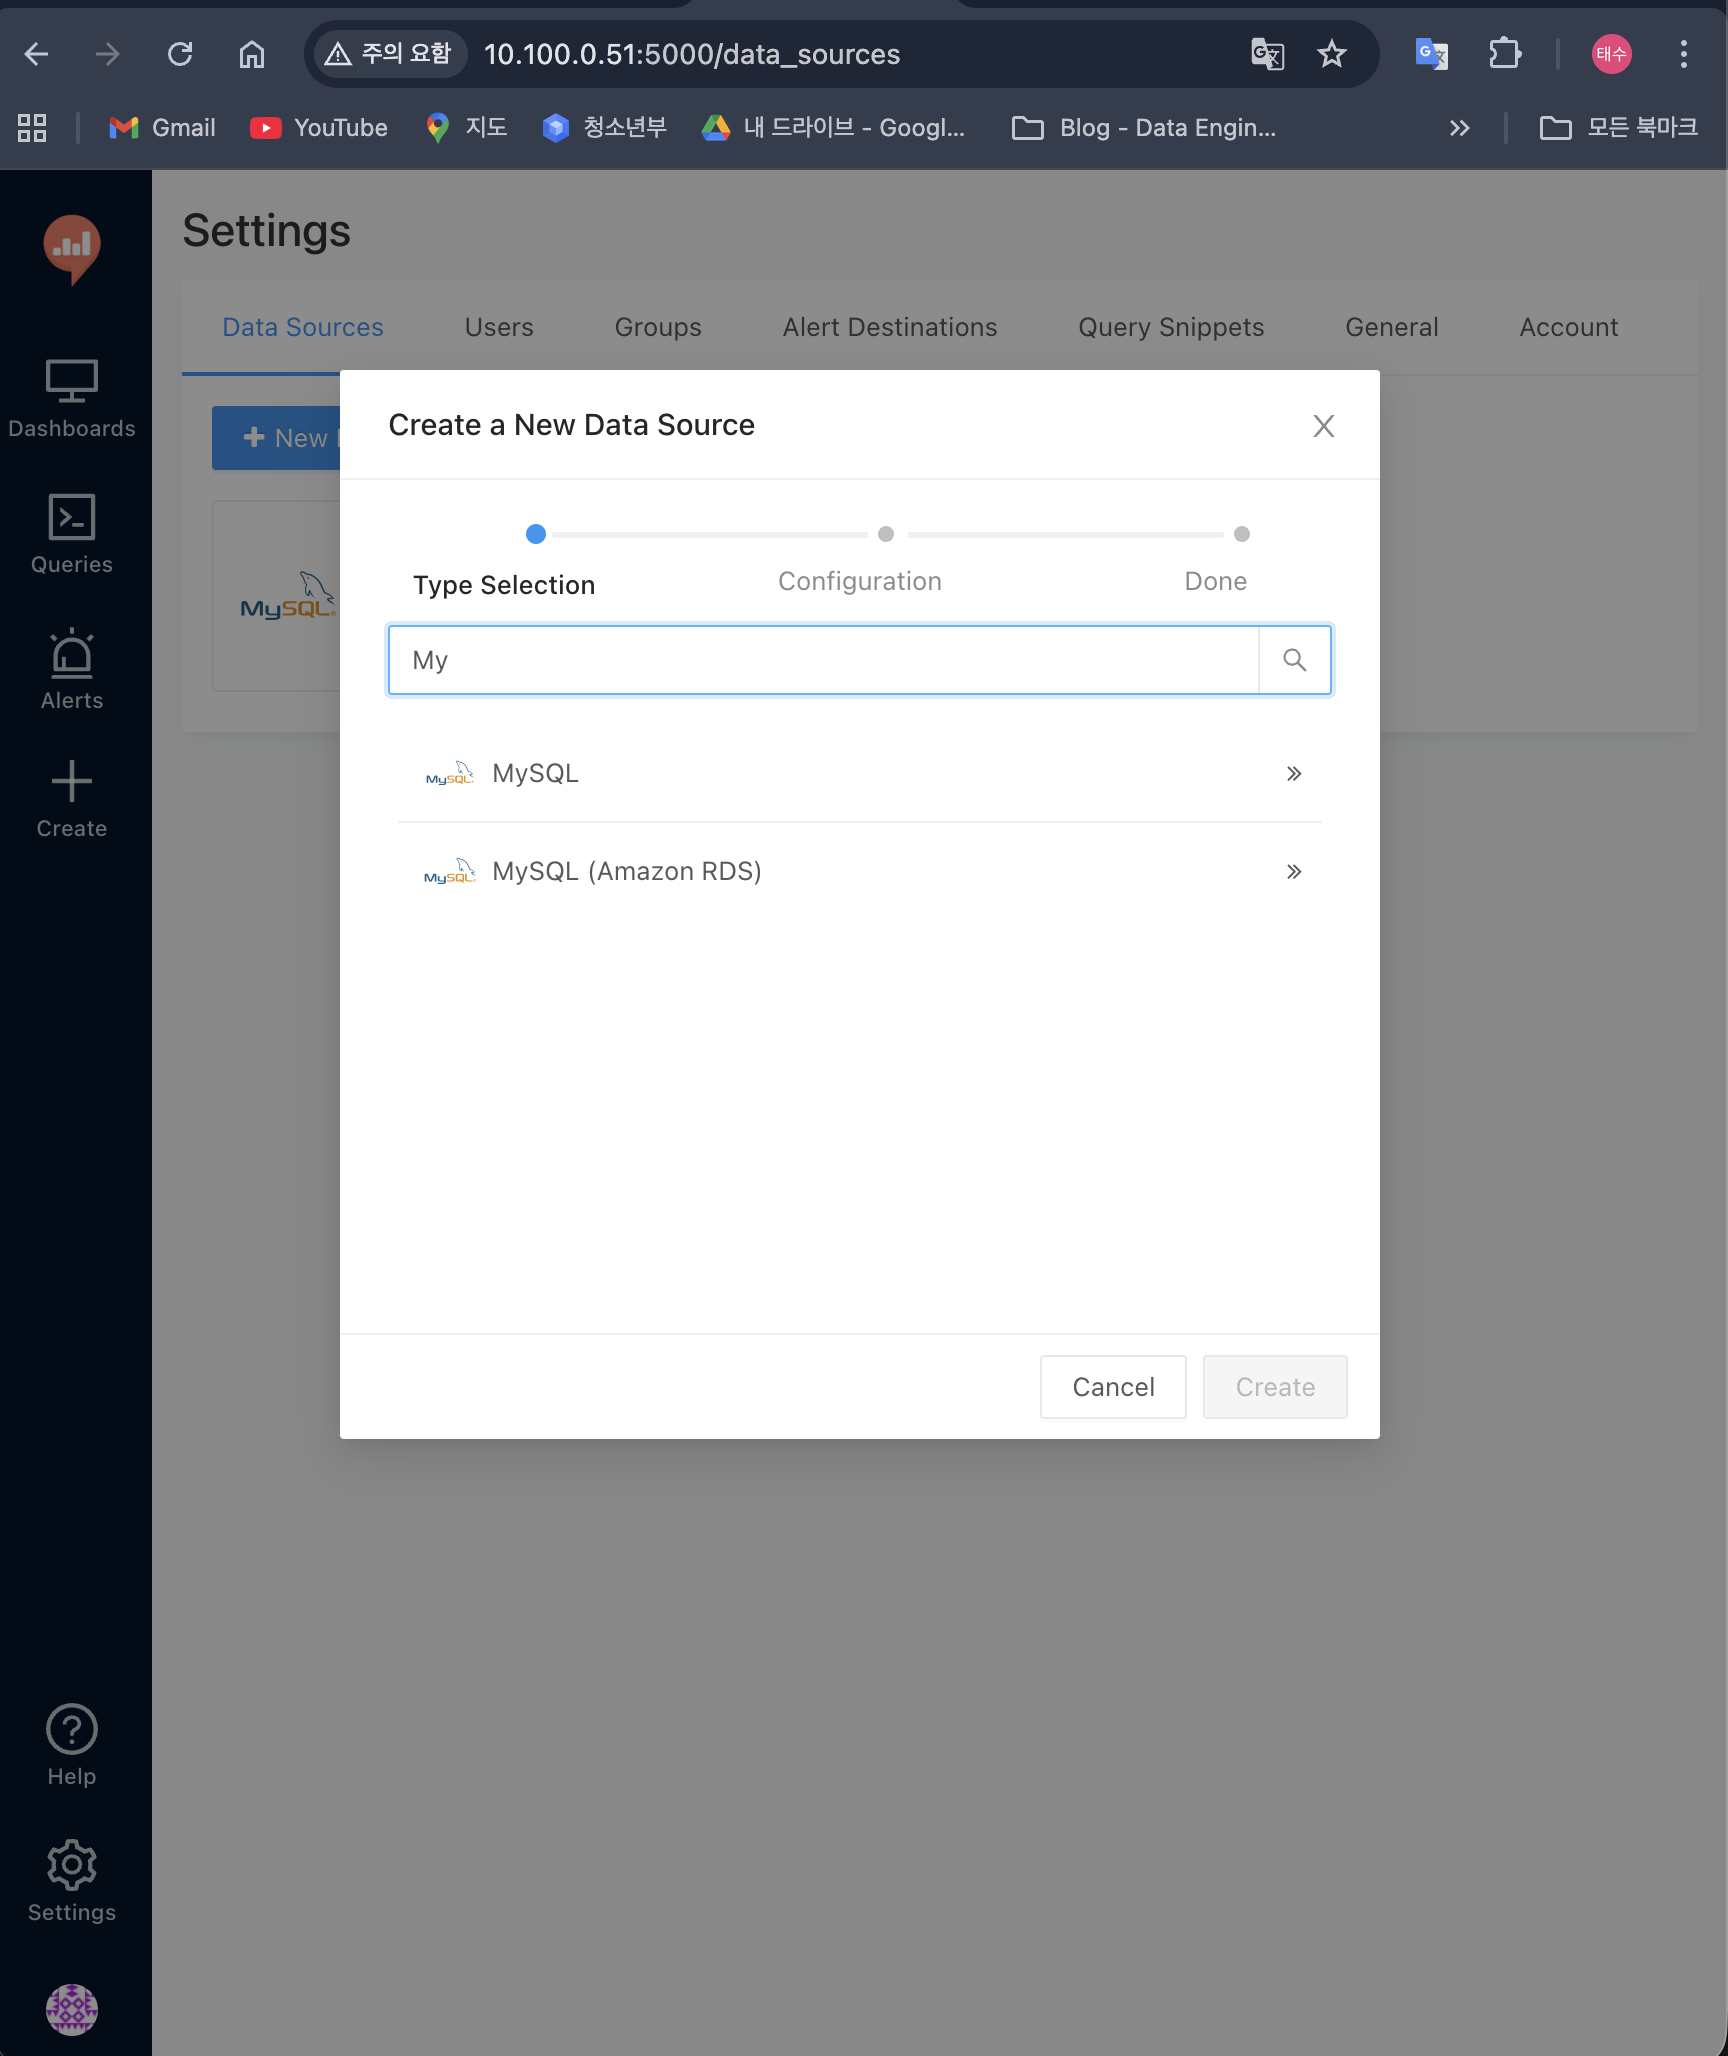Image resolution: width=1728 pixels, height=2056 pixels.
Task: Click the Redash logo in the sidebar
Action: pos(72,248)
